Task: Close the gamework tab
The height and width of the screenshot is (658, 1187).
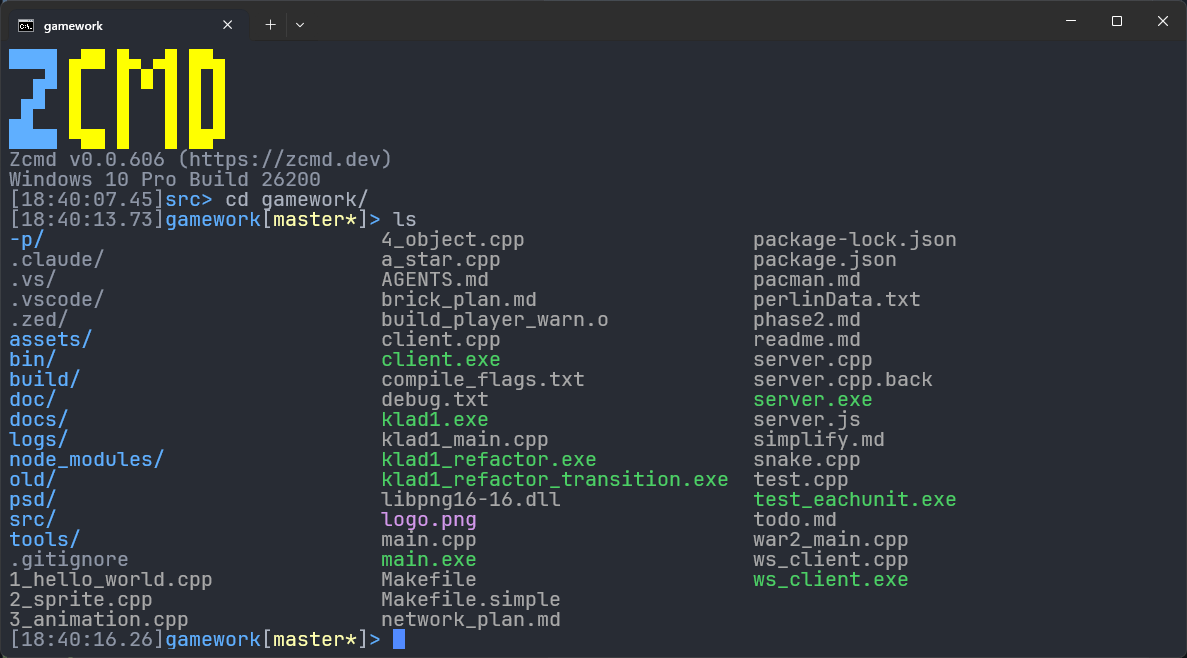Action: [x=227, y=25]
